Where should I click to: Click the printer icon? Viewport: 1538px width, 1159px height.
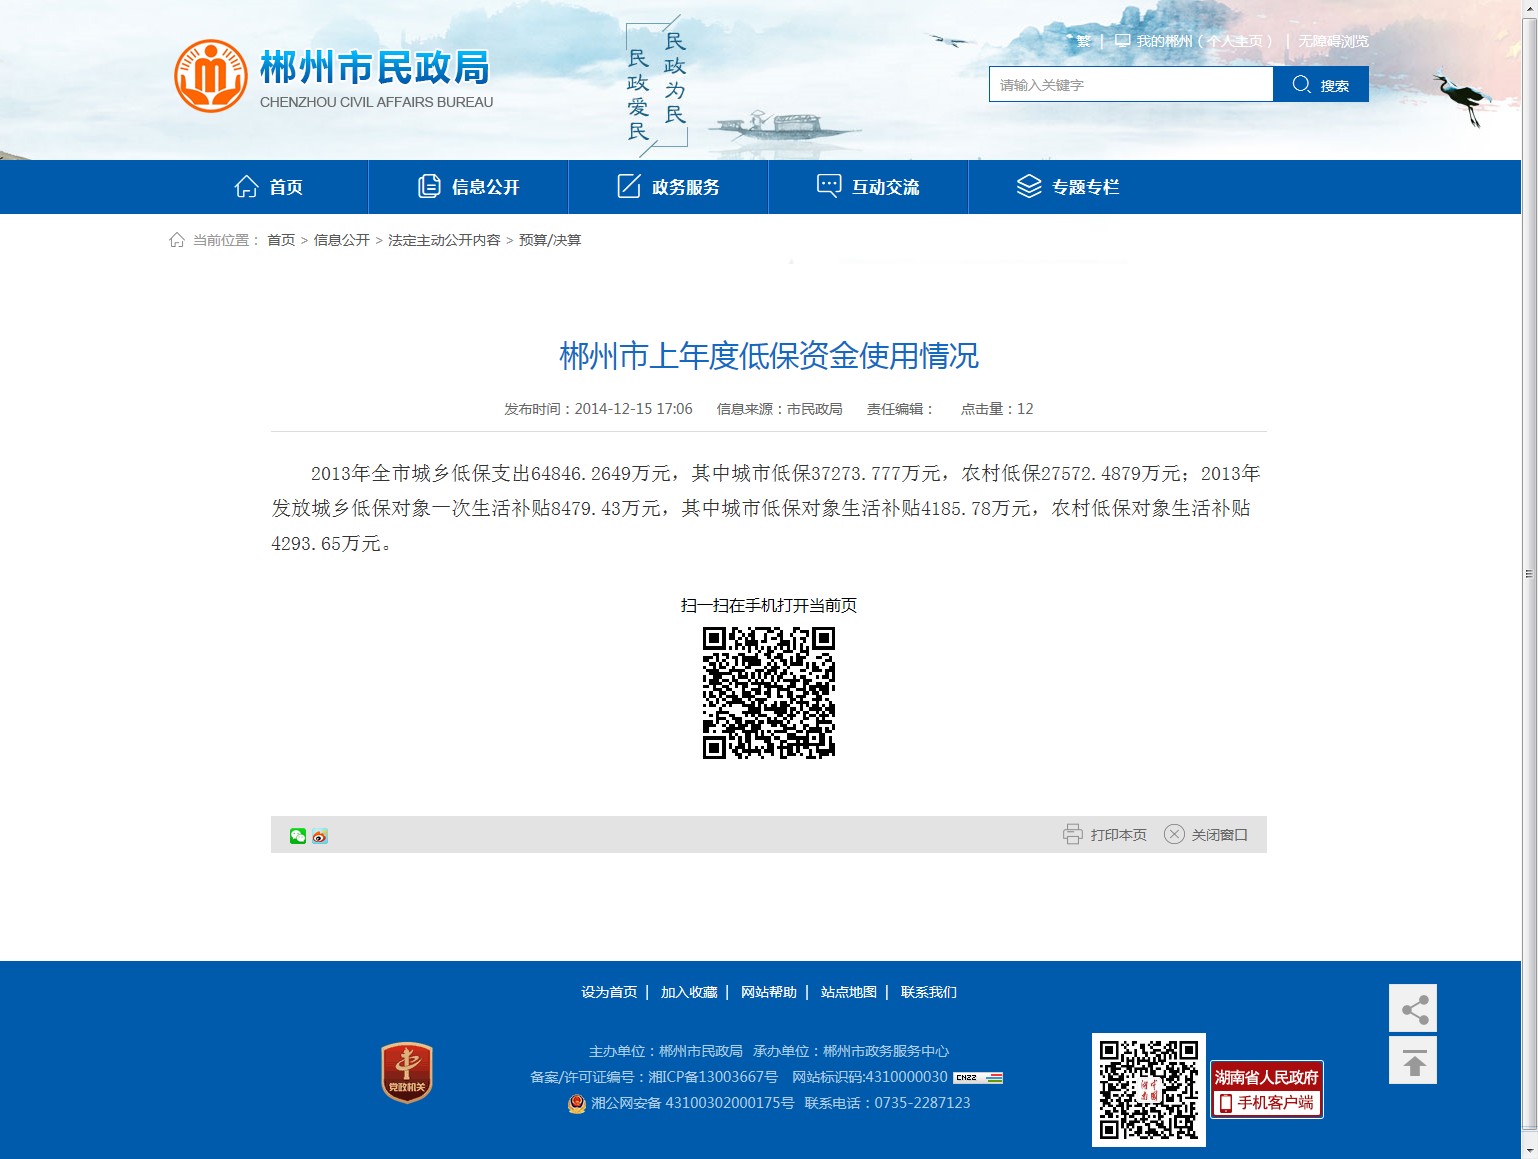pyautogui.click(x=1073, y=834)
